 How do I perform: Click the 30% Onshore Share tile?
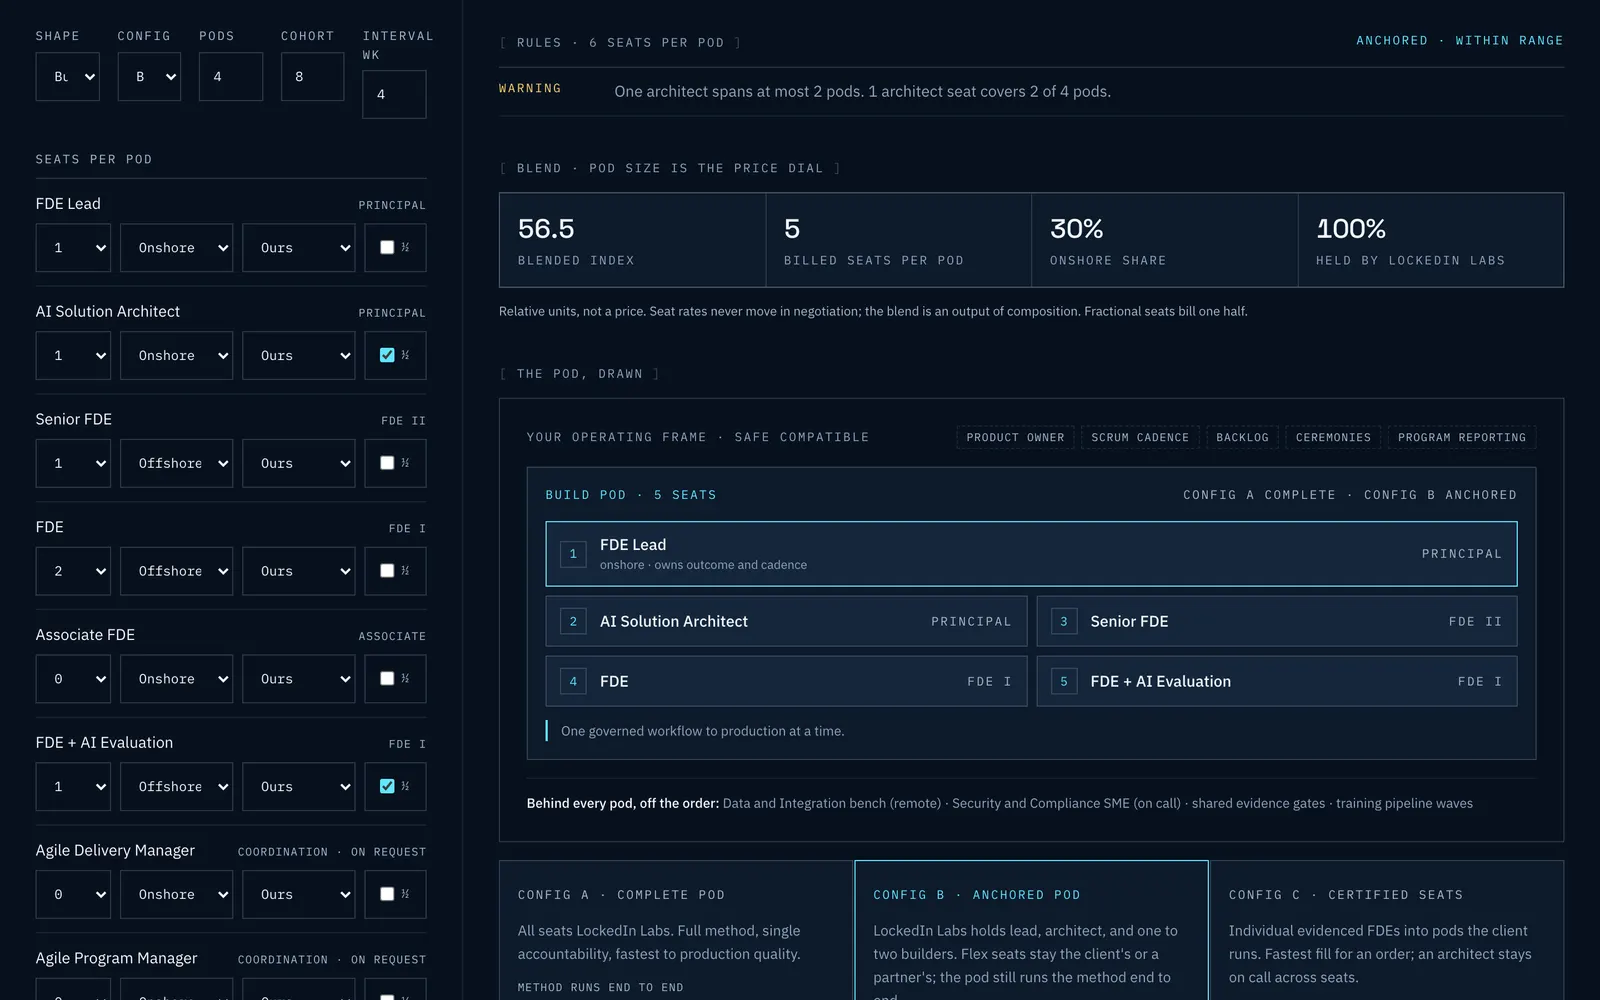pos(1165,240)
